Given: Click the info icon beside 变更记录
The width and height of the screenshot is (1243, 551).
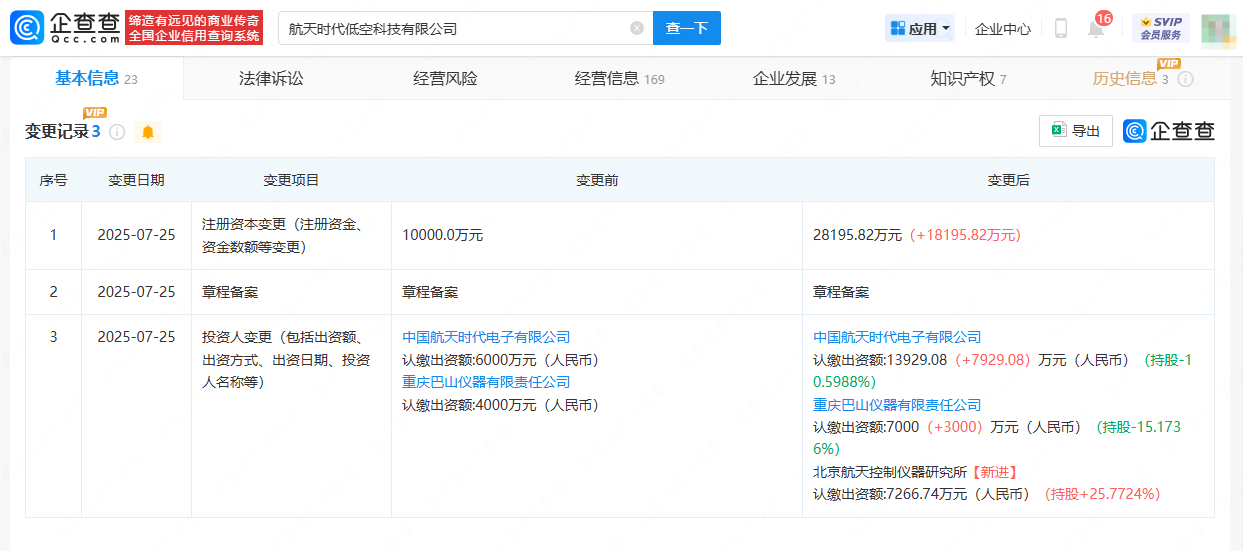Looking at the screenshot, I should (x=117, y=132).
